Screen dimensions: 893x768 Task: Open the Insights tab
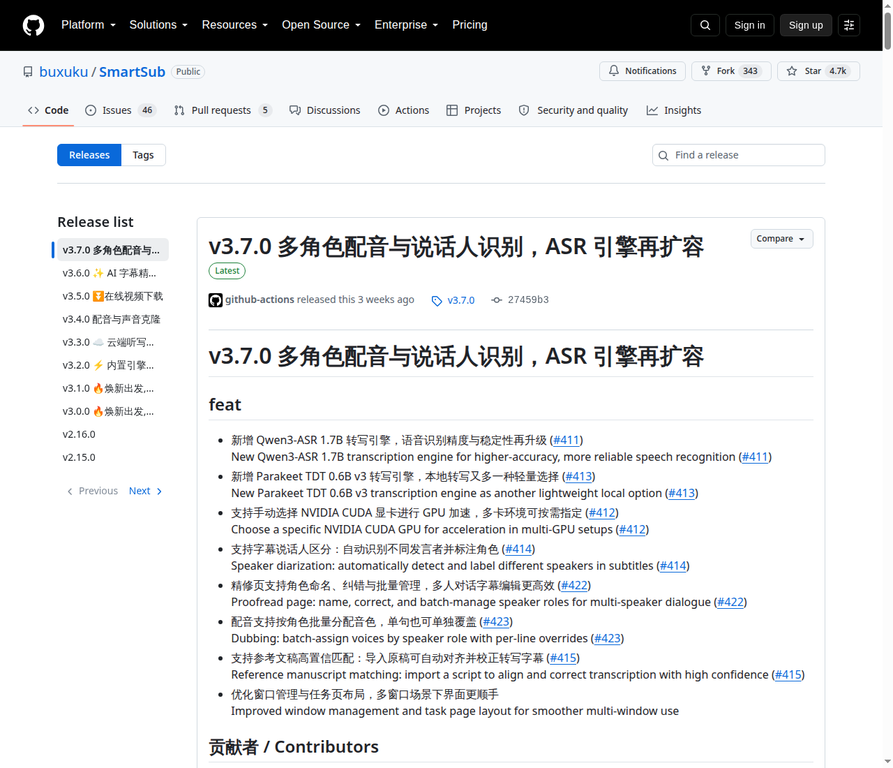pos(674,110)
